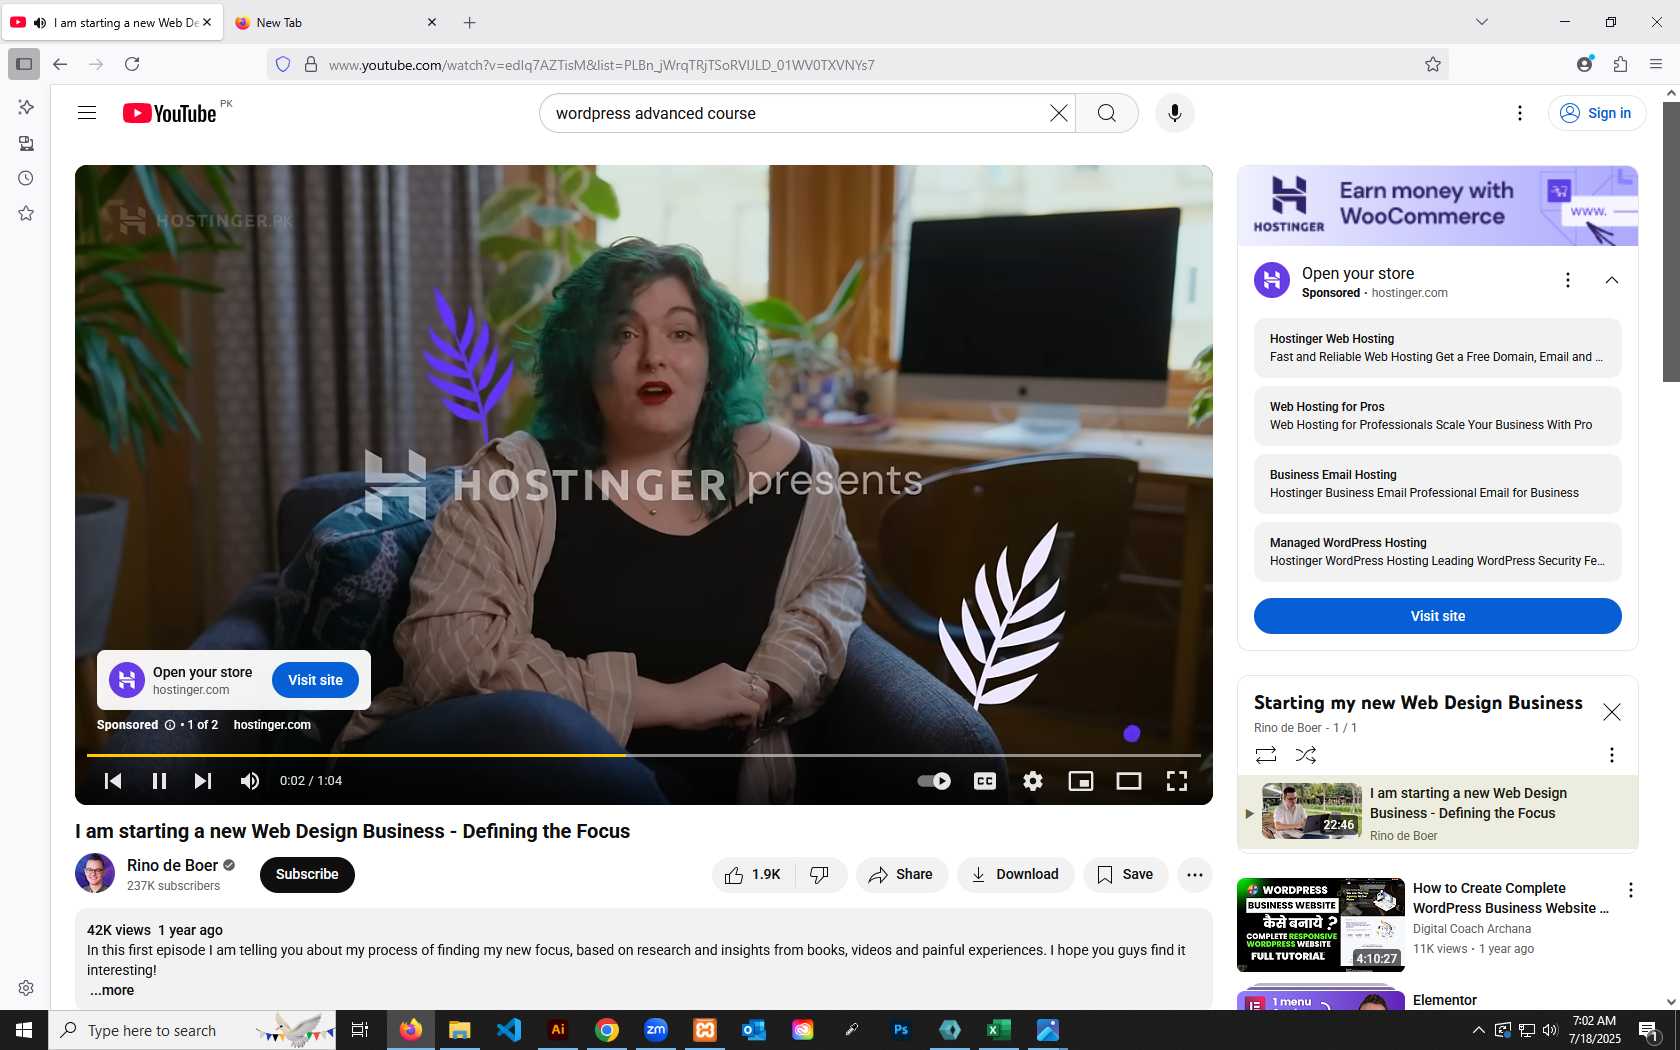The image size is (1680, 1050).
Task: Open YouTube settings three-dot menu near Sign in
Action: coord(1520,113)
